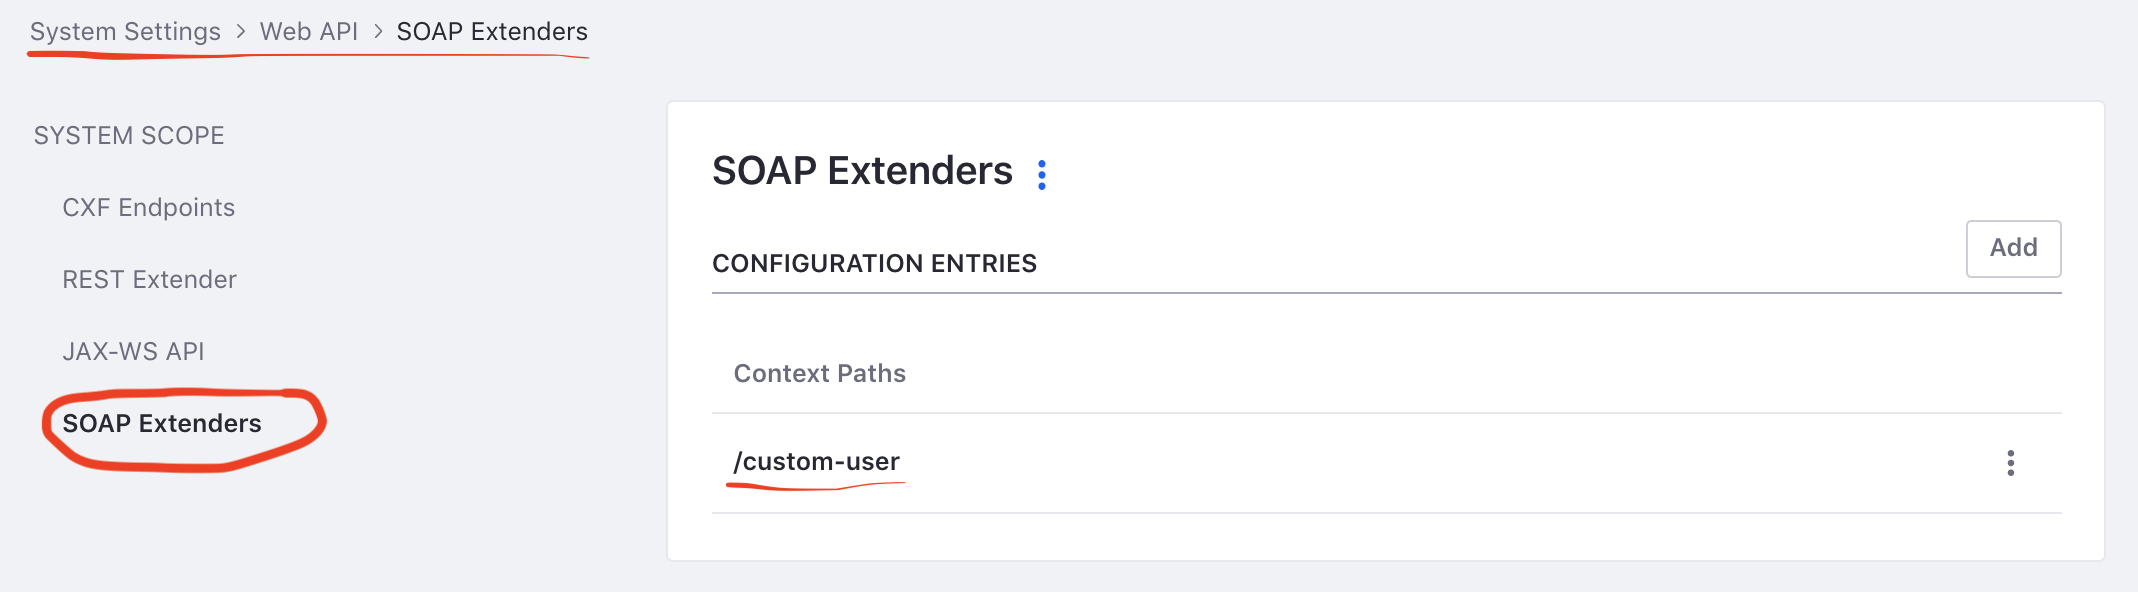2138x592 pixels.
Task: Open the /custom-user context path entry
Action: click(x=816, y=461)
